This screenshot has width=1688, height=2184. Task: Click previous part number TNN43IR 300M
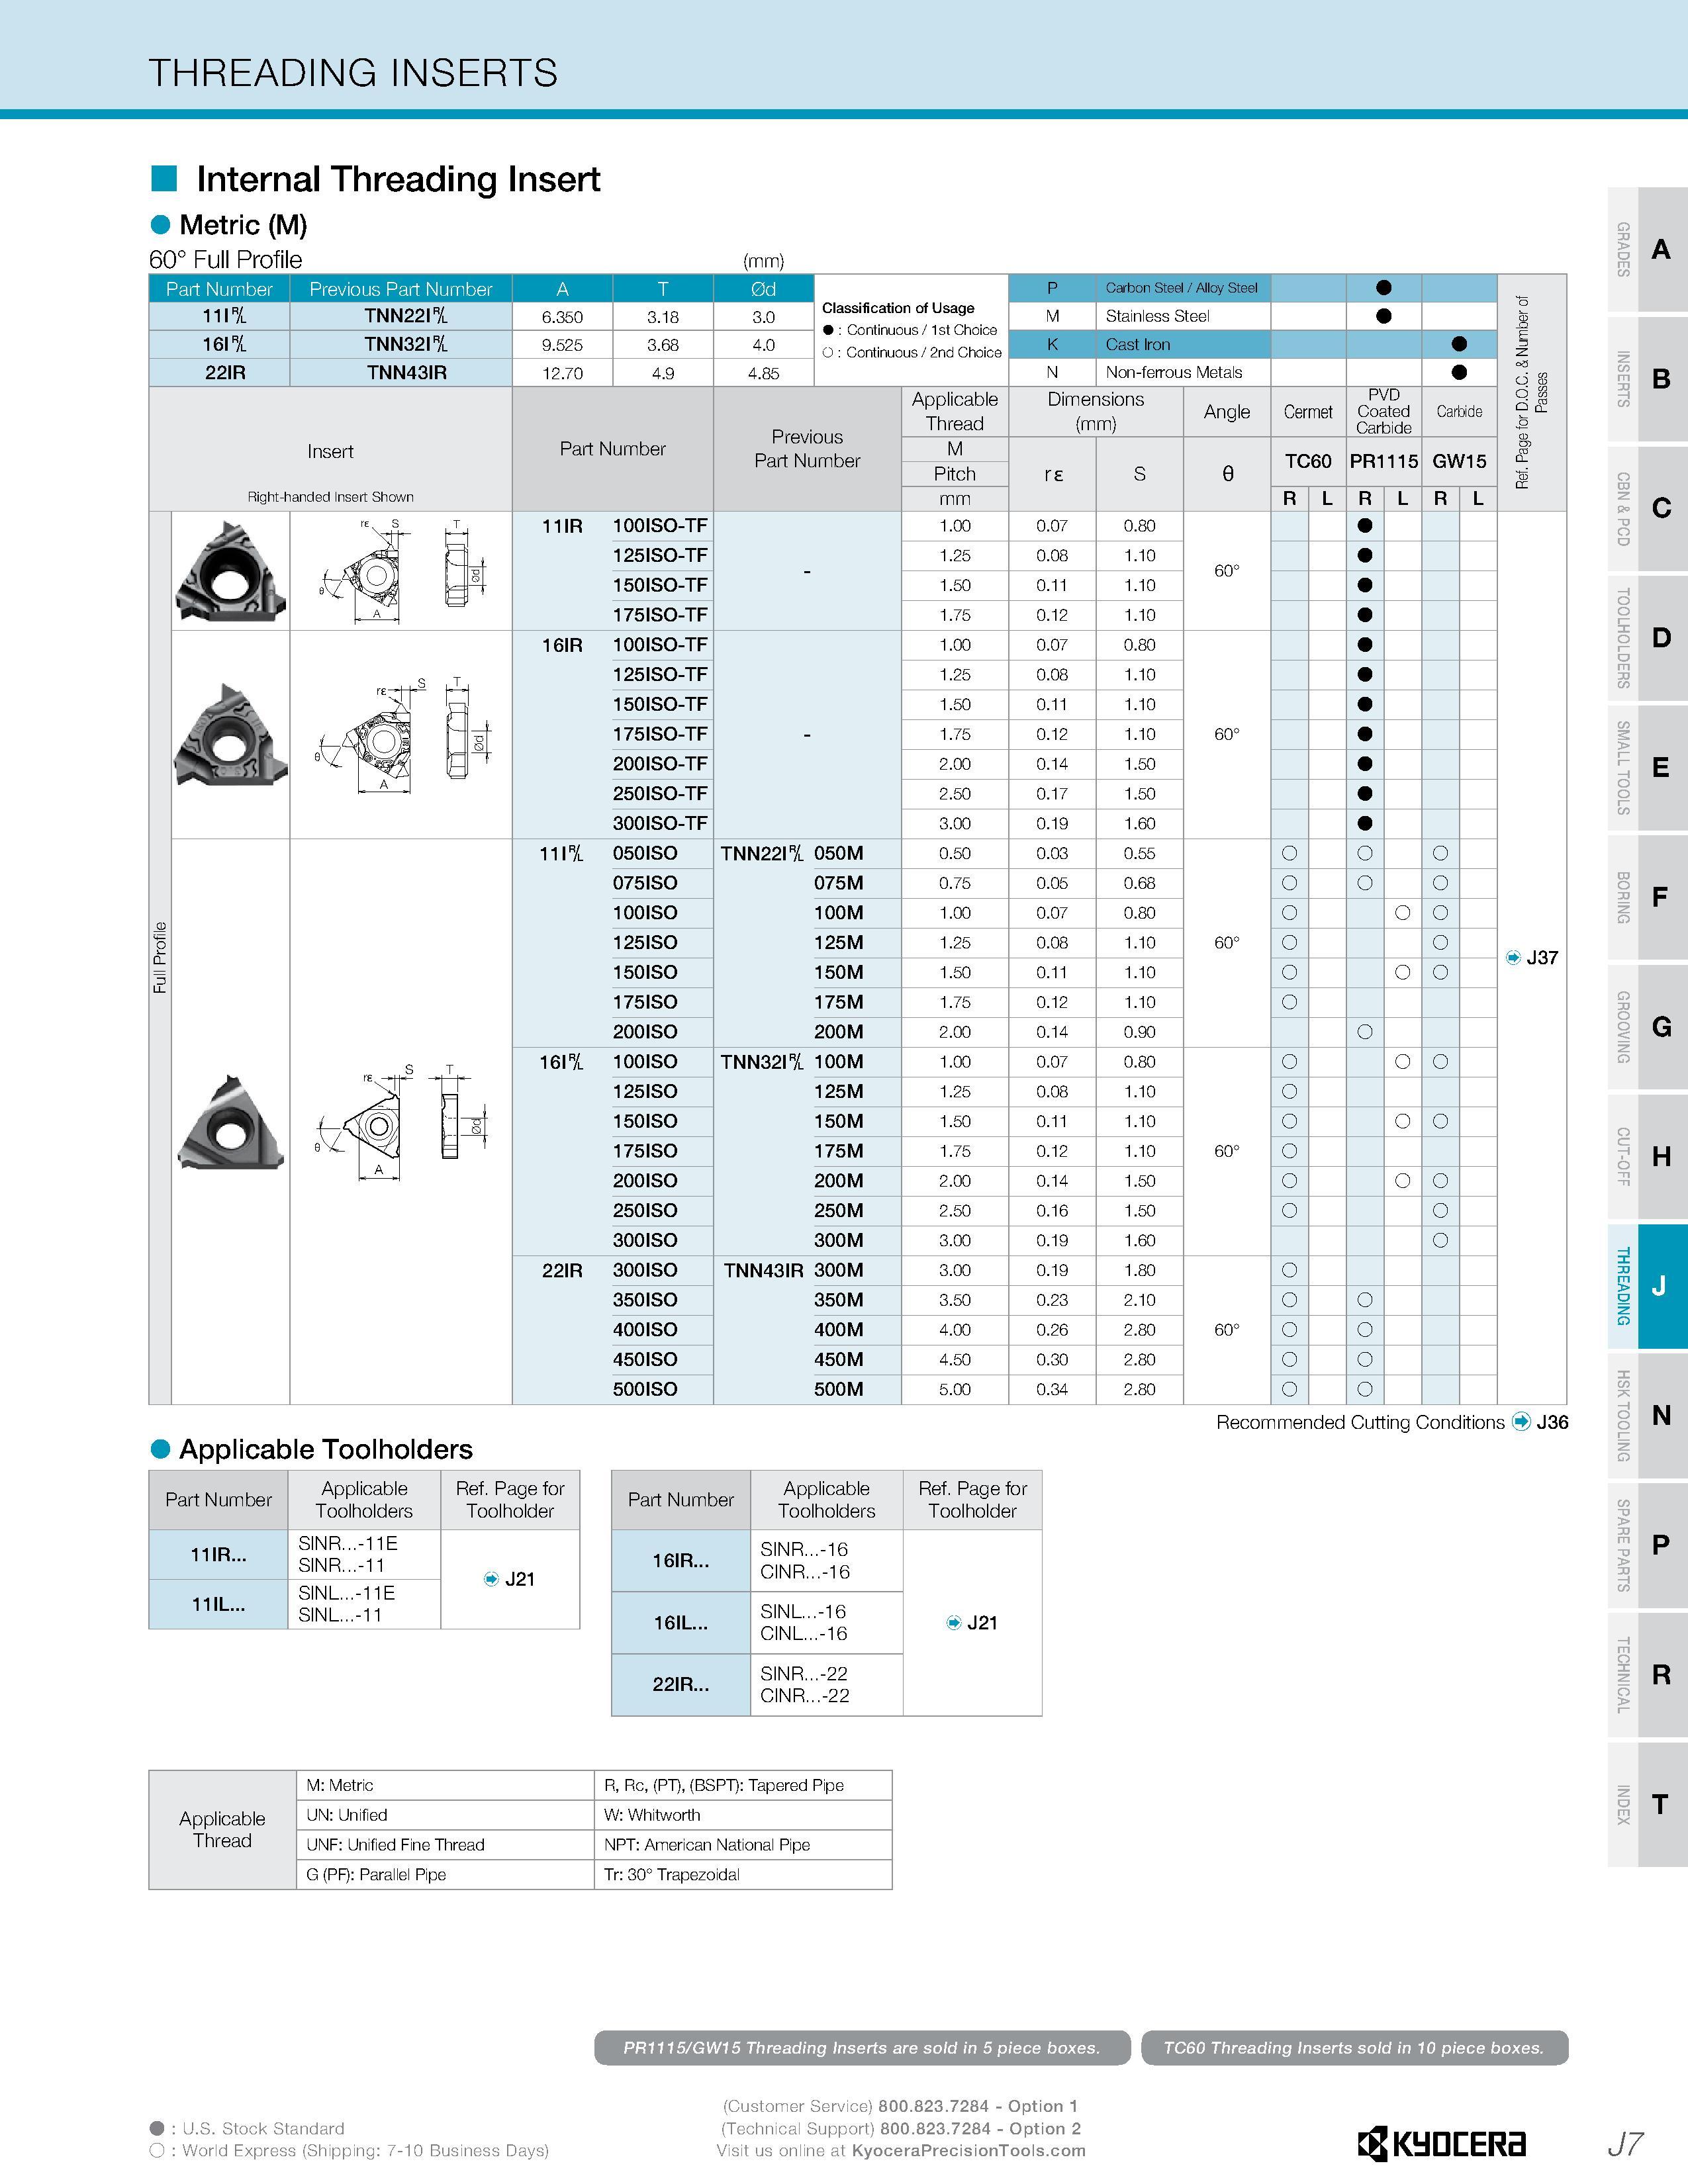[x=793, y=1270]
